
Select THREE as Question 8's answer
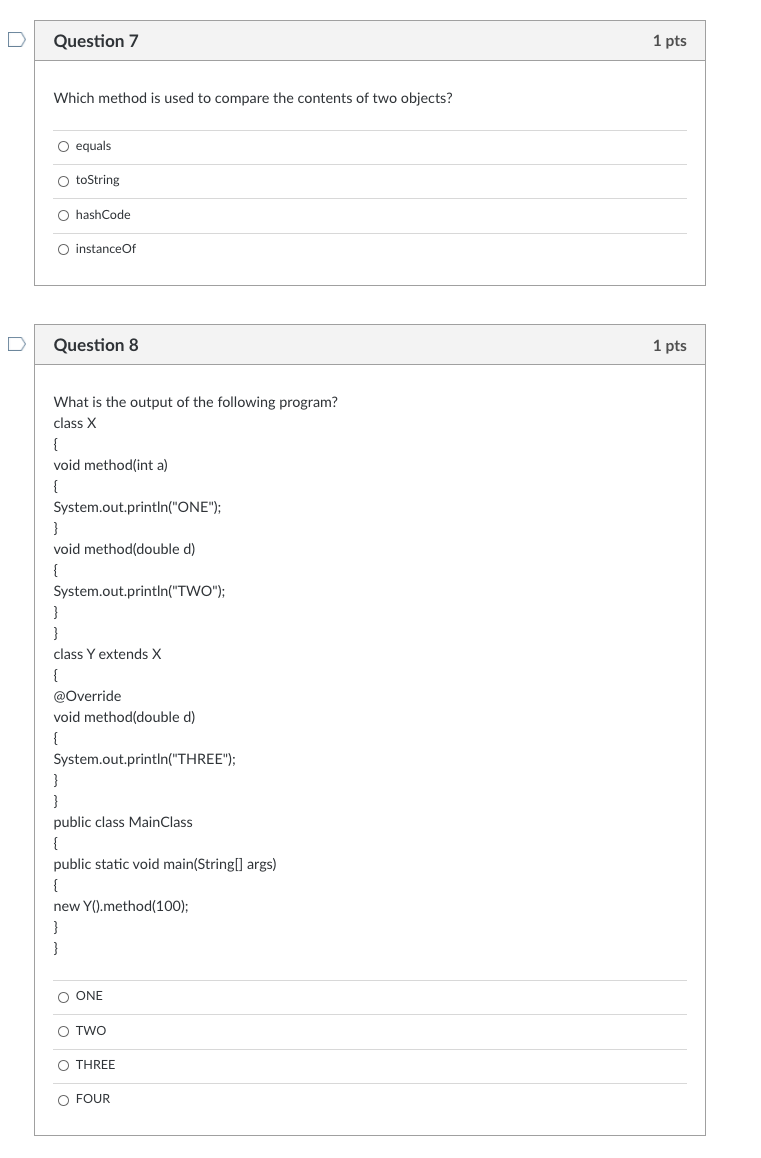pos(64,1064)
